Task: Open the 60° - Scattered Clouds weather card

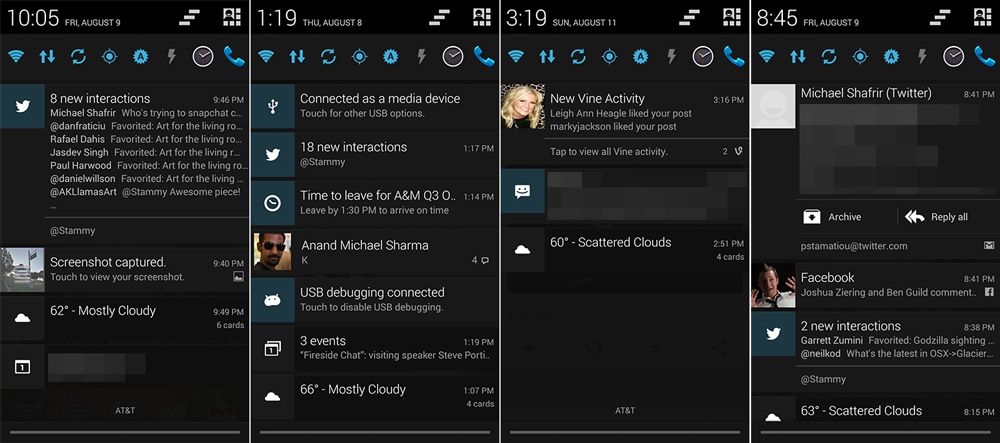Action: tap(625, 250)
